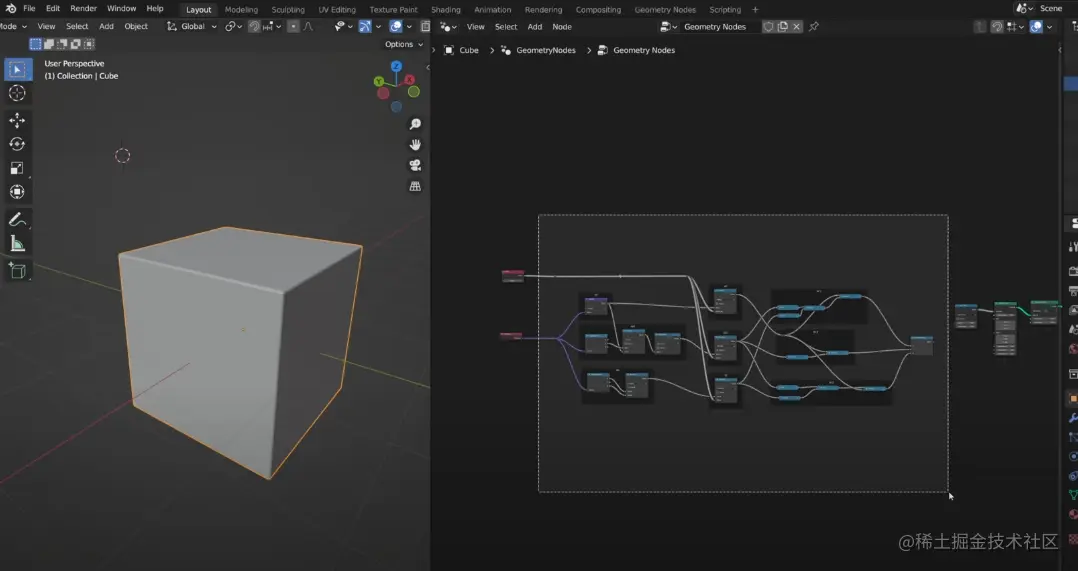1078x571 pixels.
Task: Click the red X axis gizmo
Action: pyautogui.click(x=409, y=80)
